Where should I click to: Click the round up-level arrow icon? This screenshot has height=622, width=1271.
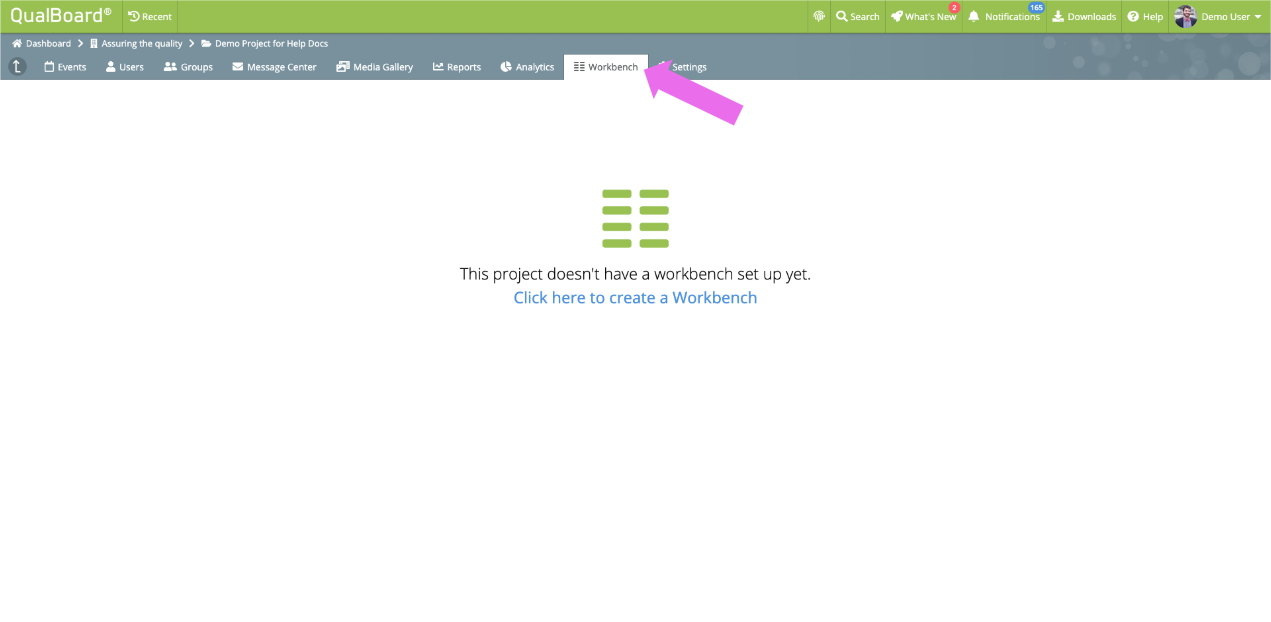pyautogui.click(x=17, y=67)
